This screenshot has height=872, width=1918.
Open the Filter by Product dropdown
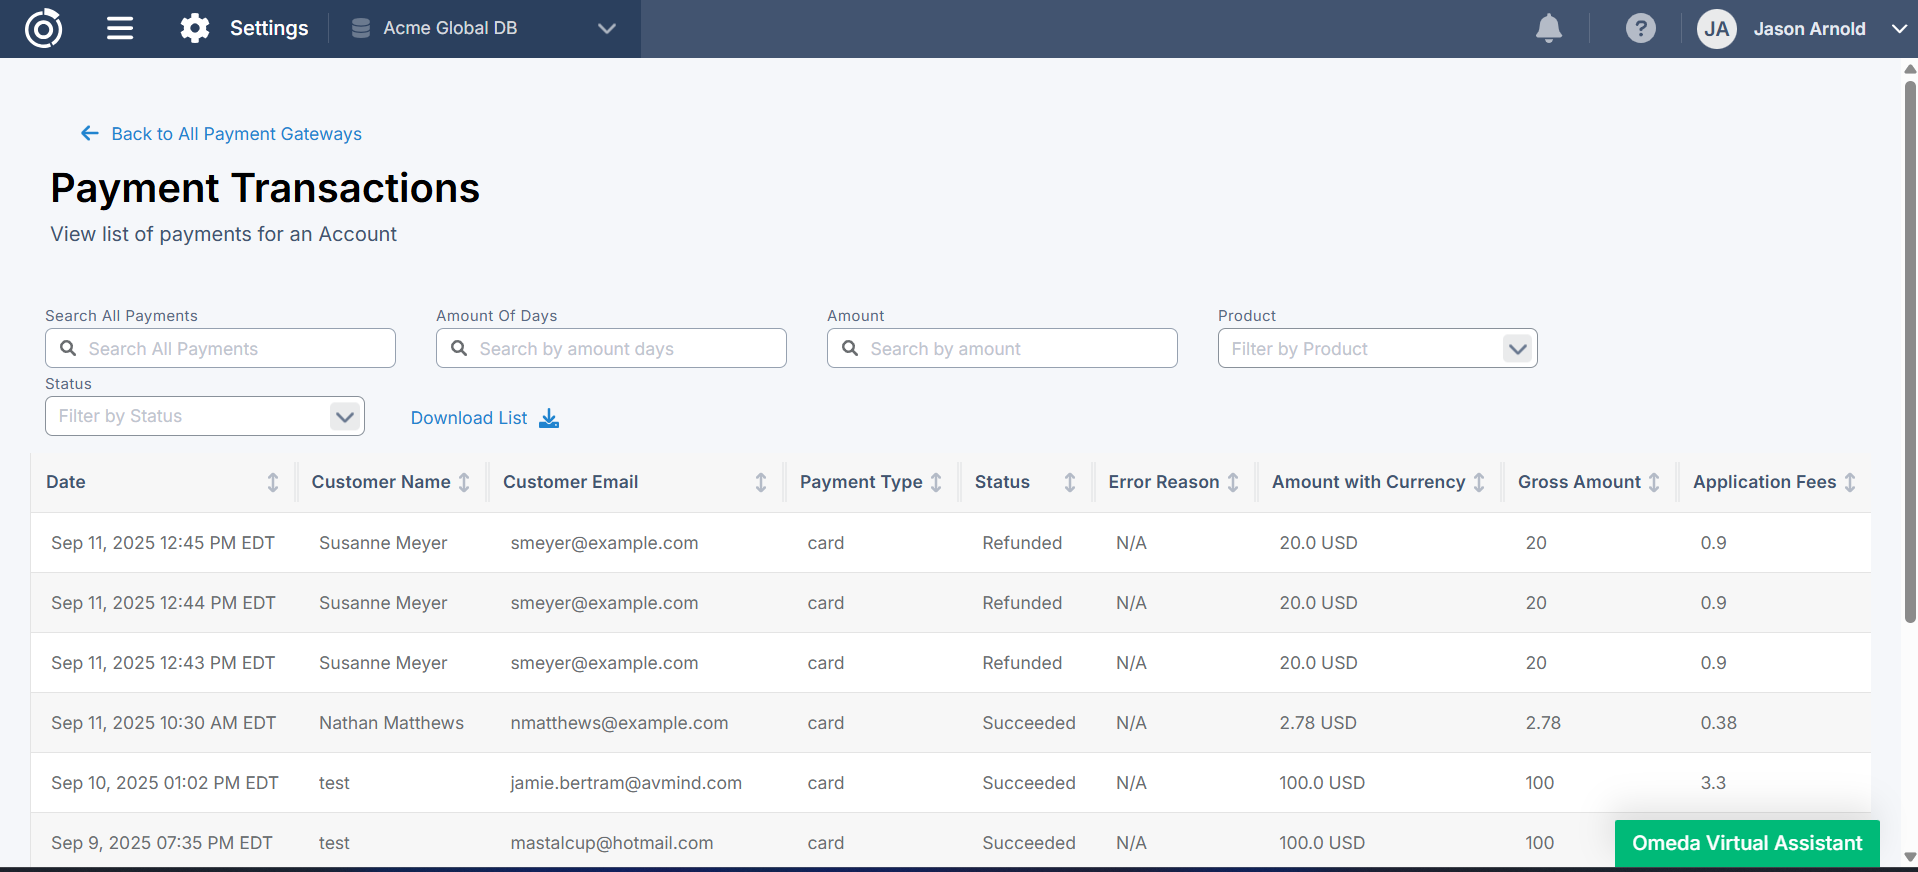pos(1517,349)
